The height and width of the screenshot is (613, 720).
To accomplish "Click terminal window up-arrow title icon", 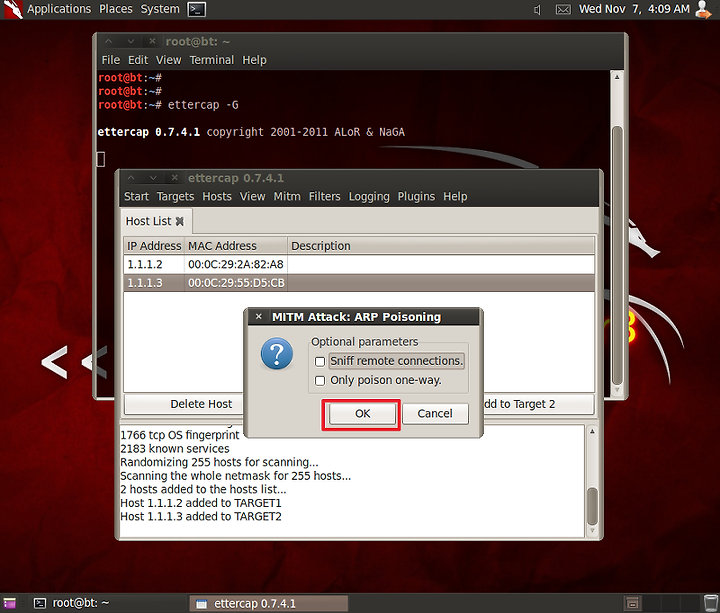I will pos(108,41).
